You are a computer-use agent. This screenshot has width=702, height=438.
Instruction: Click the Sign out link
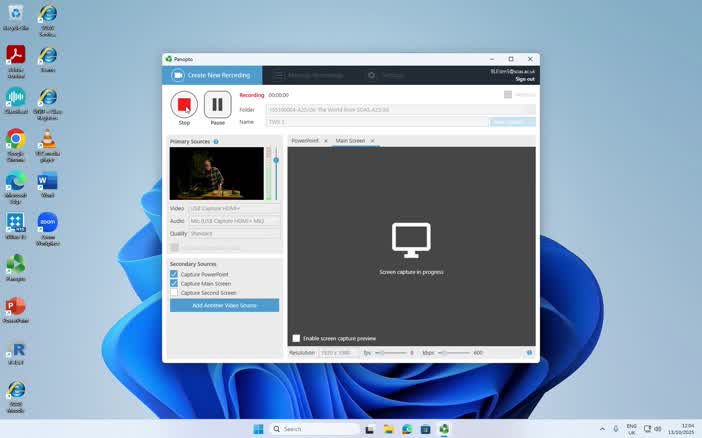point(525,79)
